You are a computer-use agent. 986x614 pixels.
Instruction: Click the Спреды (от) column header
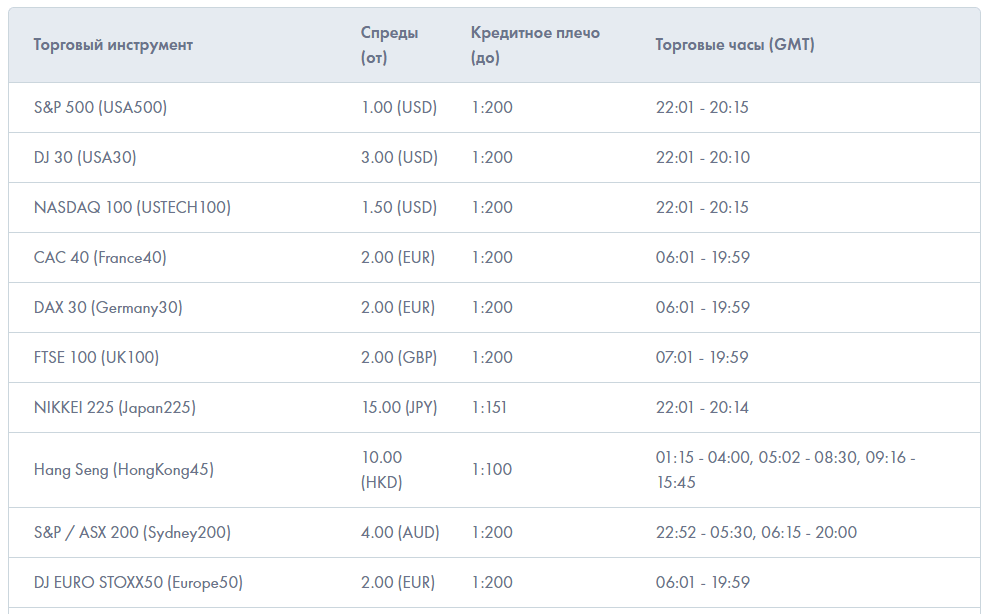coord(390,45)
